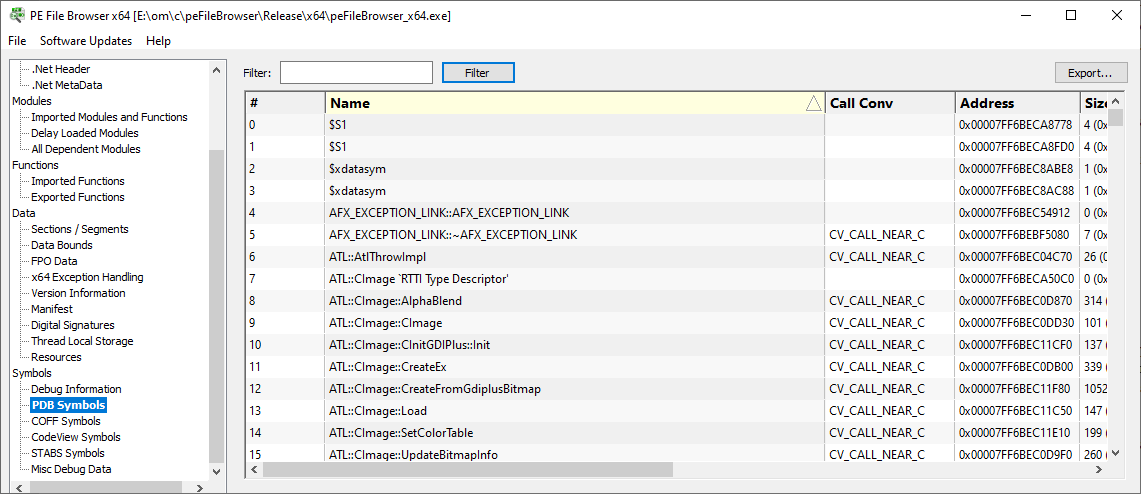Click the PE File Browser app icon
The height and width of the screenshot is (494, 1141).
tap(16, 16)
